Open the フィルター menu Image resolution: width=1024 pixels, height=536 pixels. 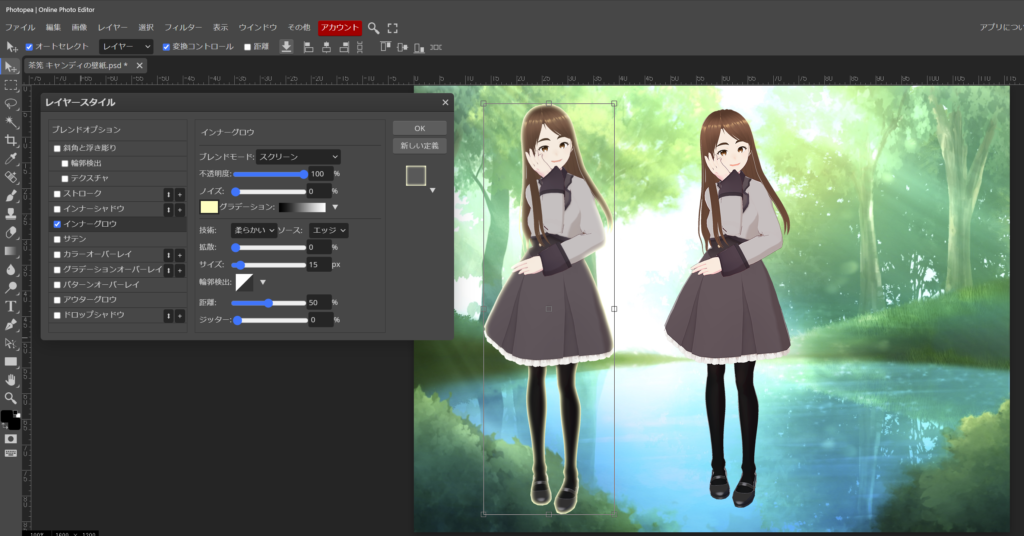click(183, 28)
